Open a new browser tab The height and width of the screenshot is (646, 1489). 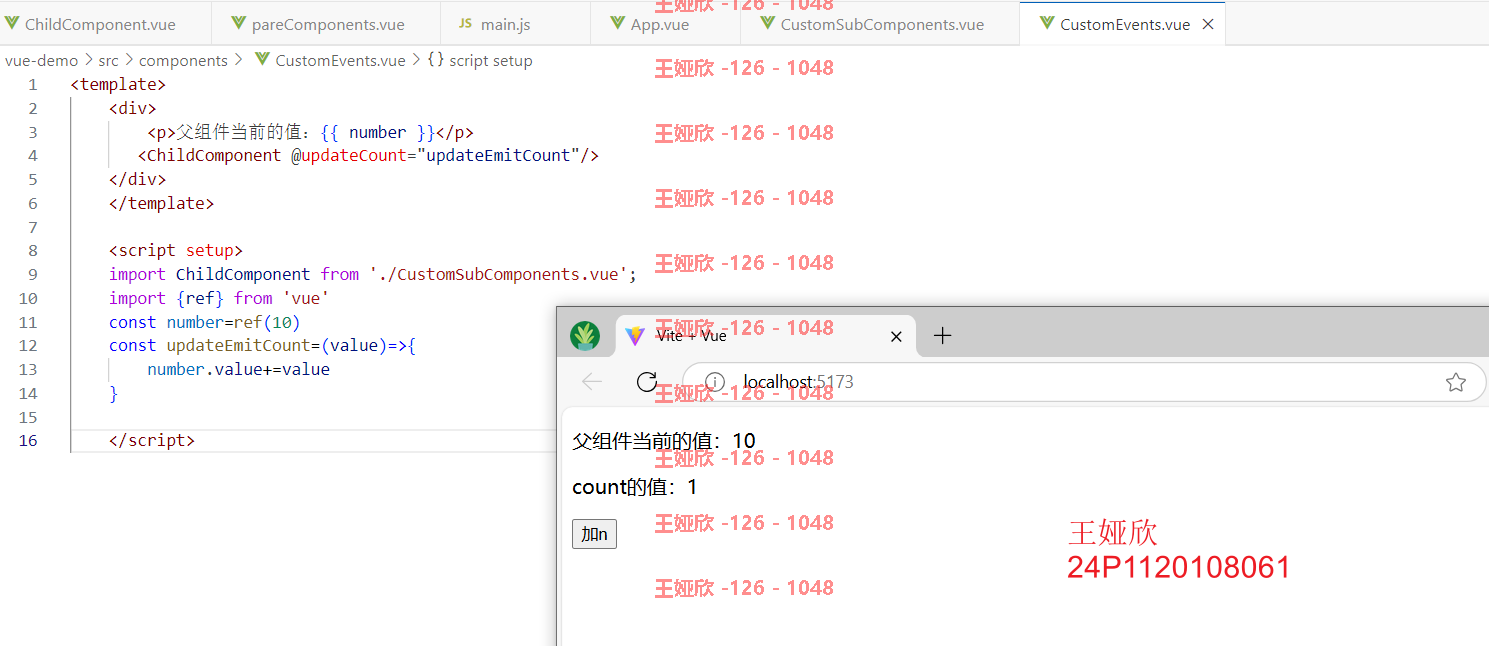(941, 336)
